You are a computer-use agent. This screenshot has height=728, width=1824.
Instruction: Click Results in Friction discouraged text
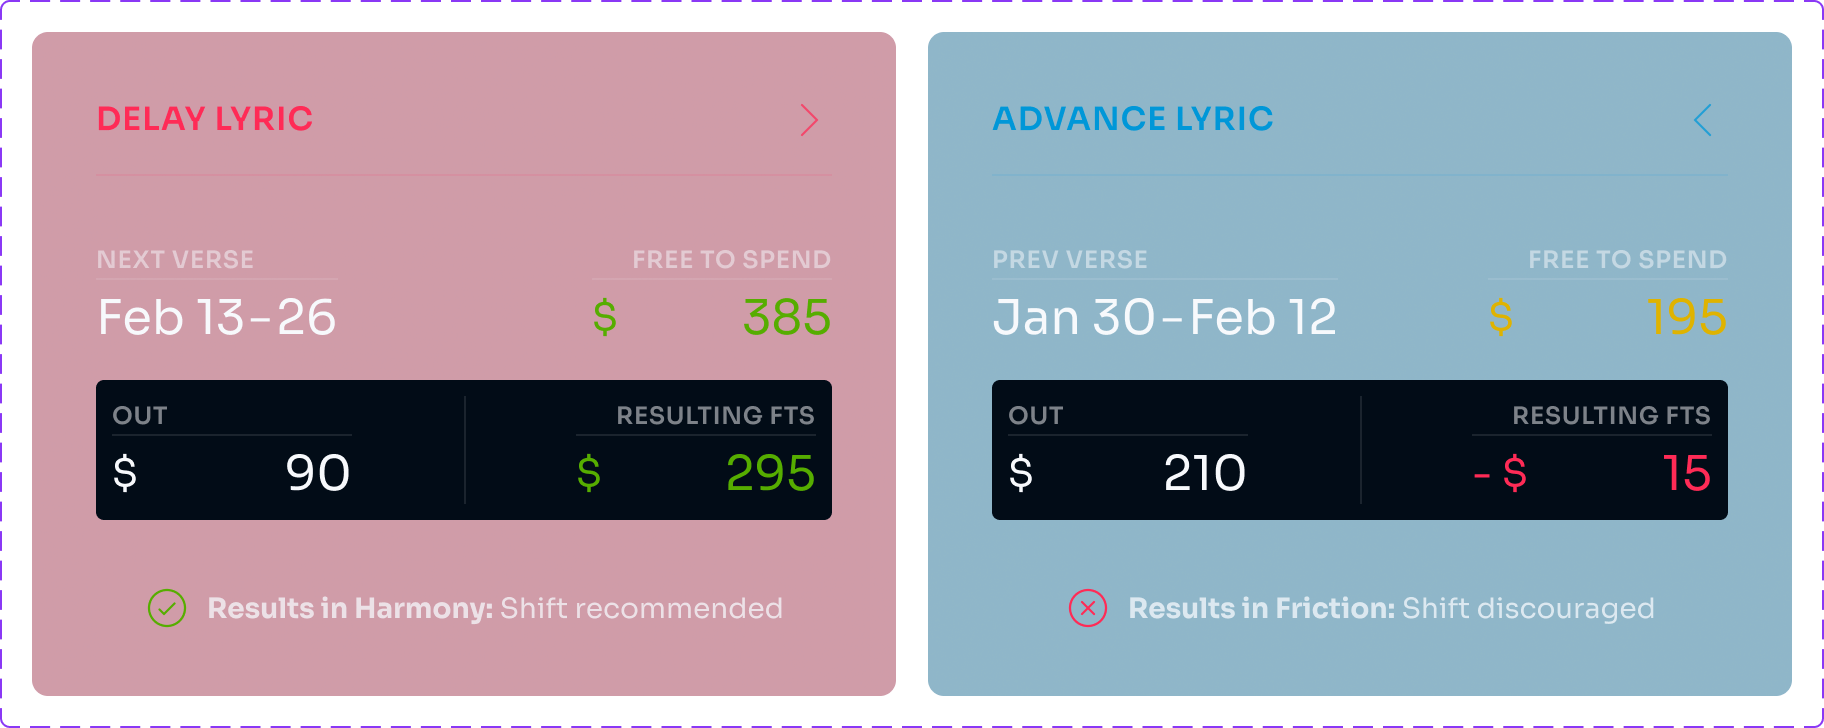tap(1392, 608)
